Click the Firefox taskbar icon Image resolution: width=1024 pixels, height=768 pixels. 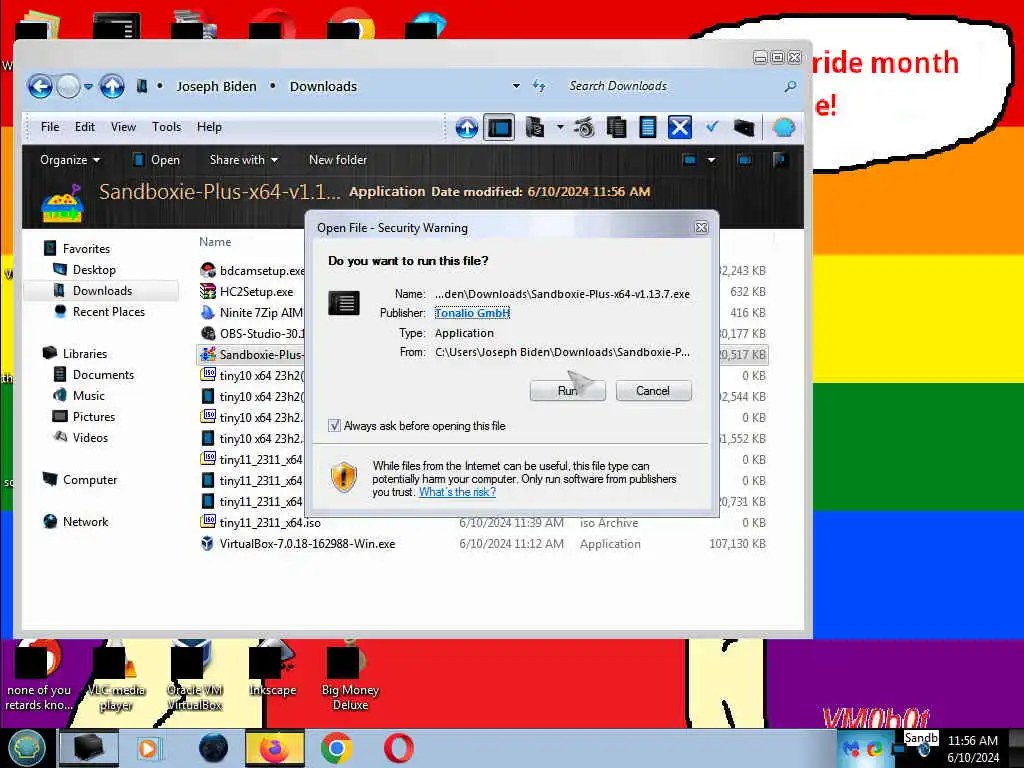point(275,748)
